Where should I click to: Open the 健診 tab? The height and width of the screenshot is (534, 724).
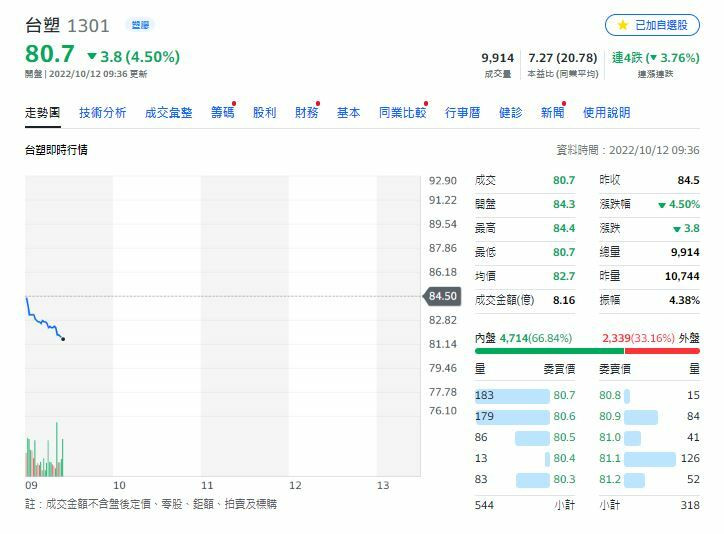point(511,113)
